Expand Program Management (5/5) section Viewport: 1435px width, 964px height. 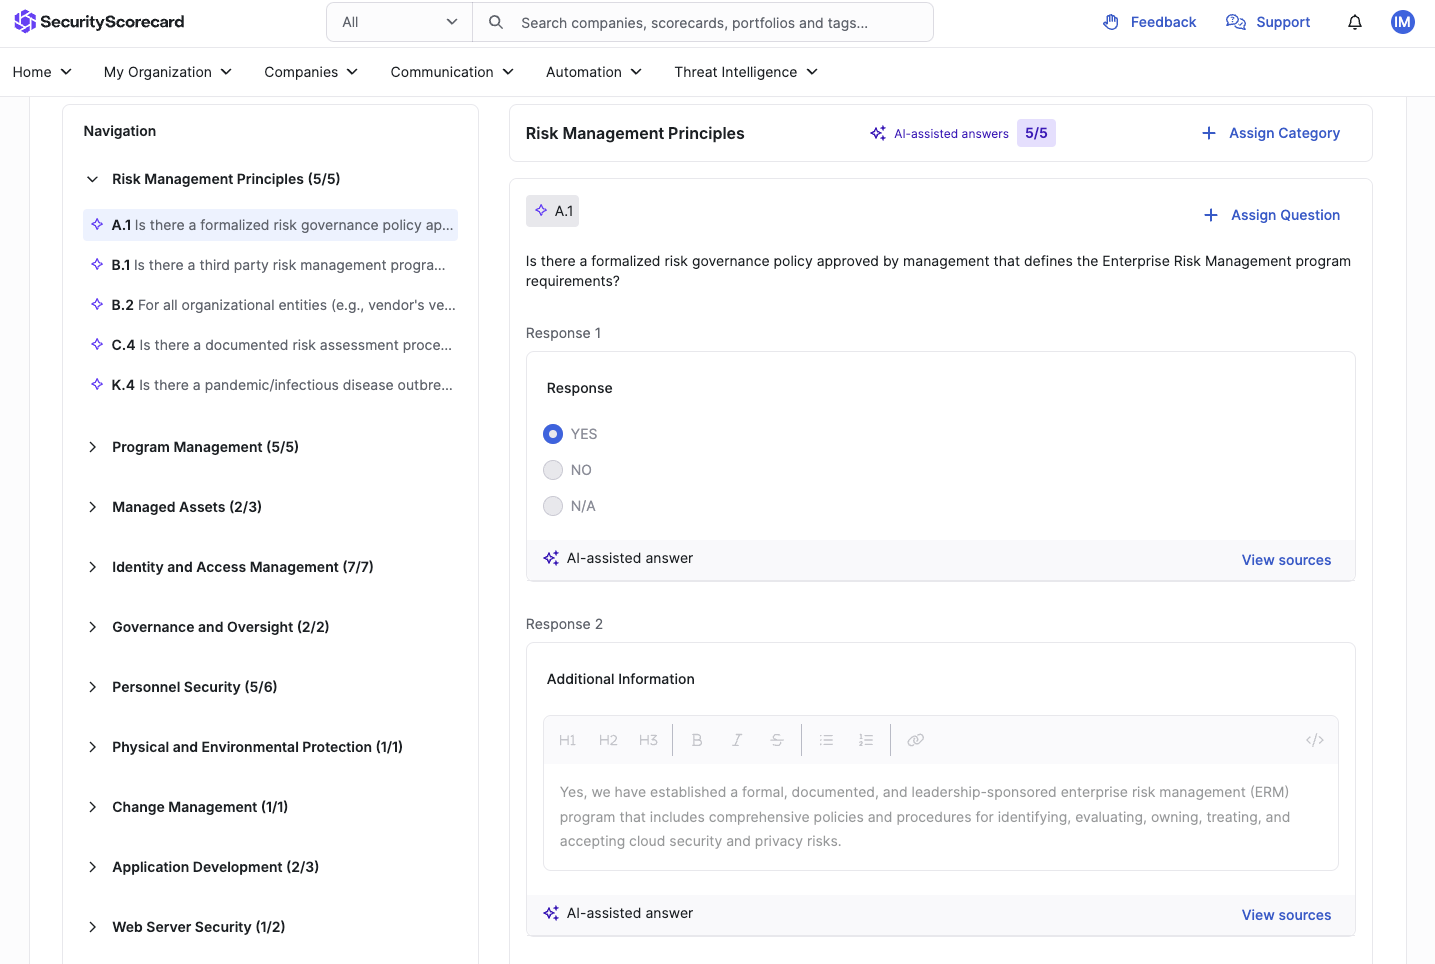[x=92, y=447]
